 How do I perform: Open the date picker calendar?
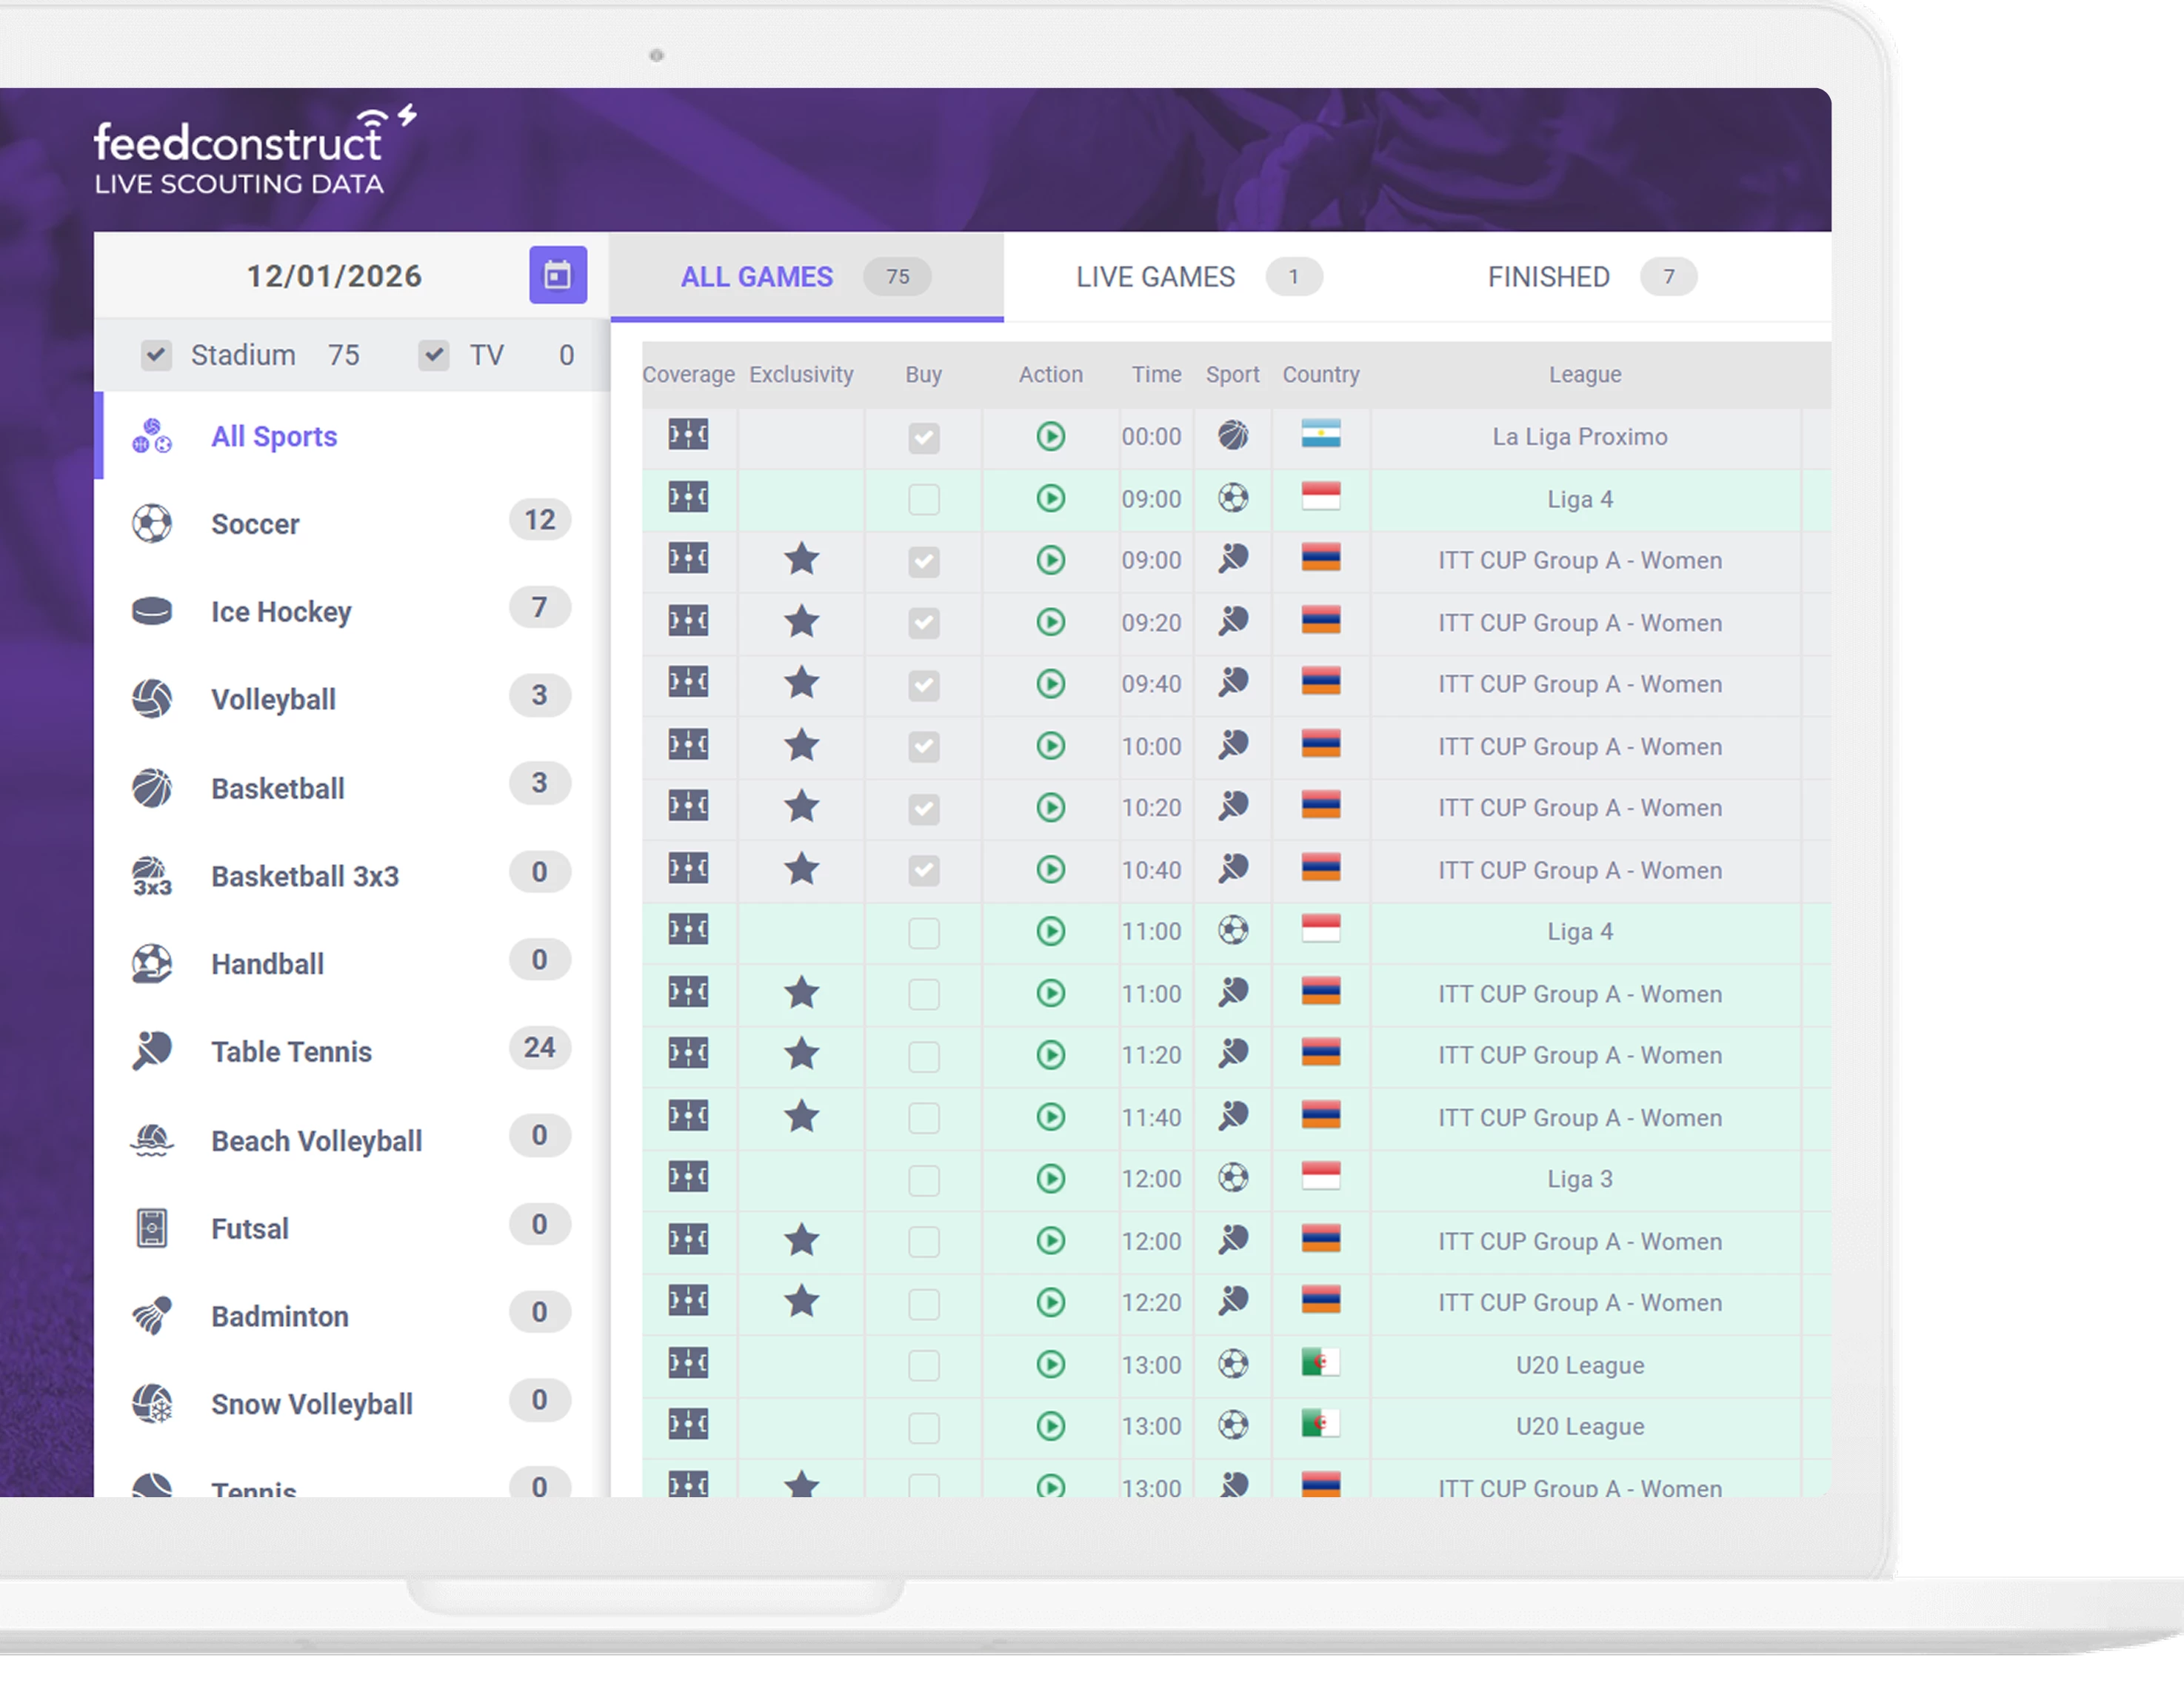pyautogui.click(x=558, y=275)
